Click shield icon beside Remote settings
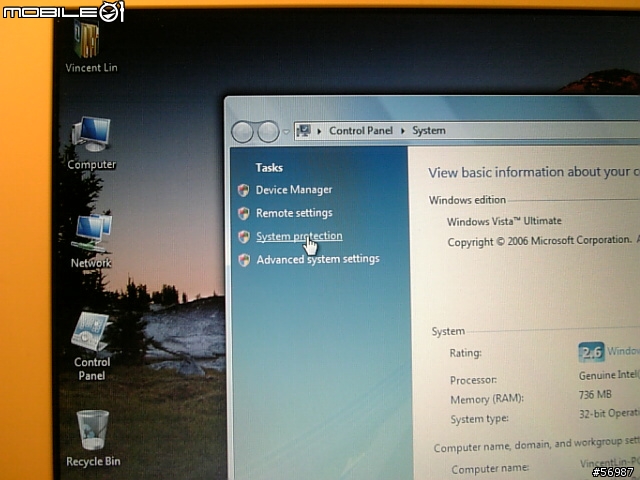 (244, 213)
